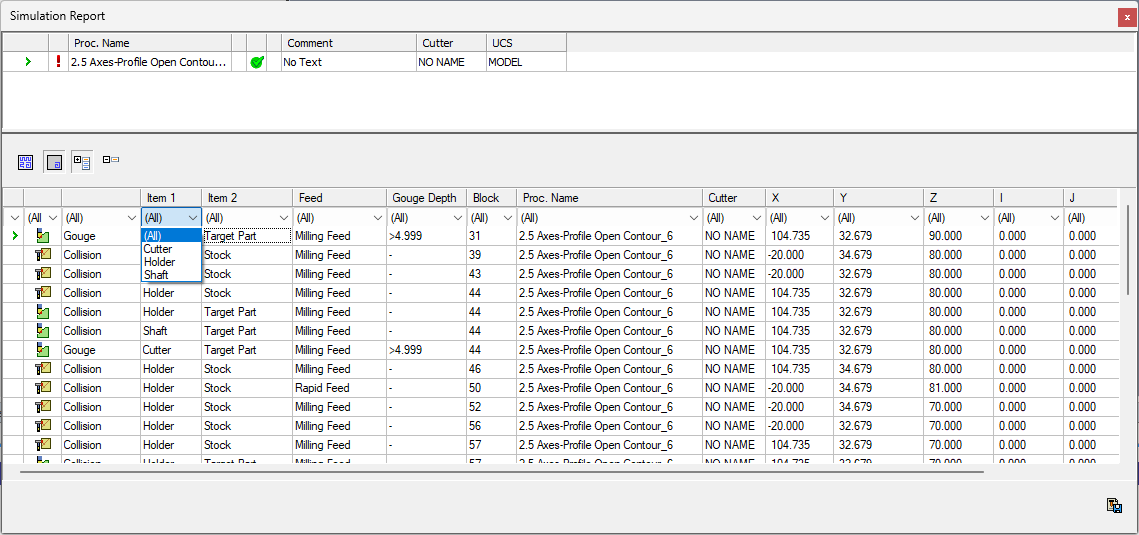Click the collision icon in Block 39 row
Image resolution: width=1139 pixels, height=535 pixels.
click(x=42, y=255)
